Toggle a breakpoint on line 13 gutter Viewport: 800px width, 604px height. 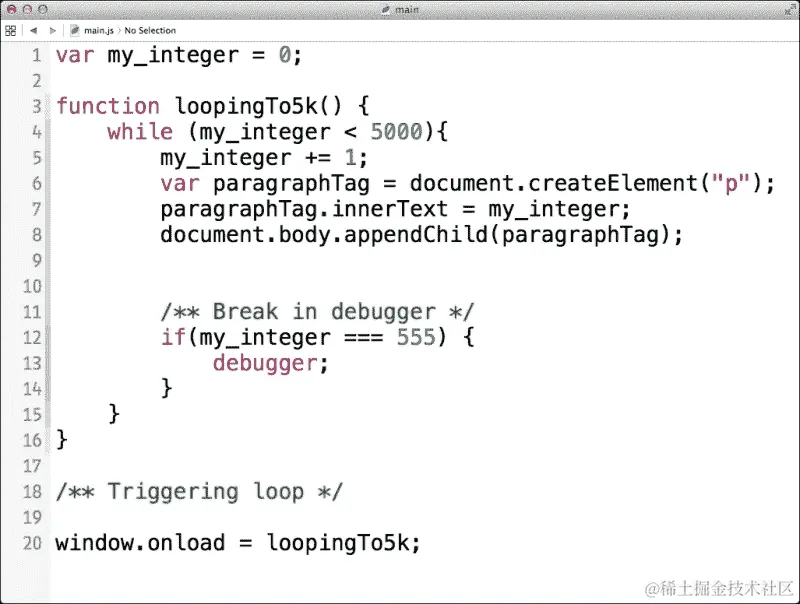(32, 363)
